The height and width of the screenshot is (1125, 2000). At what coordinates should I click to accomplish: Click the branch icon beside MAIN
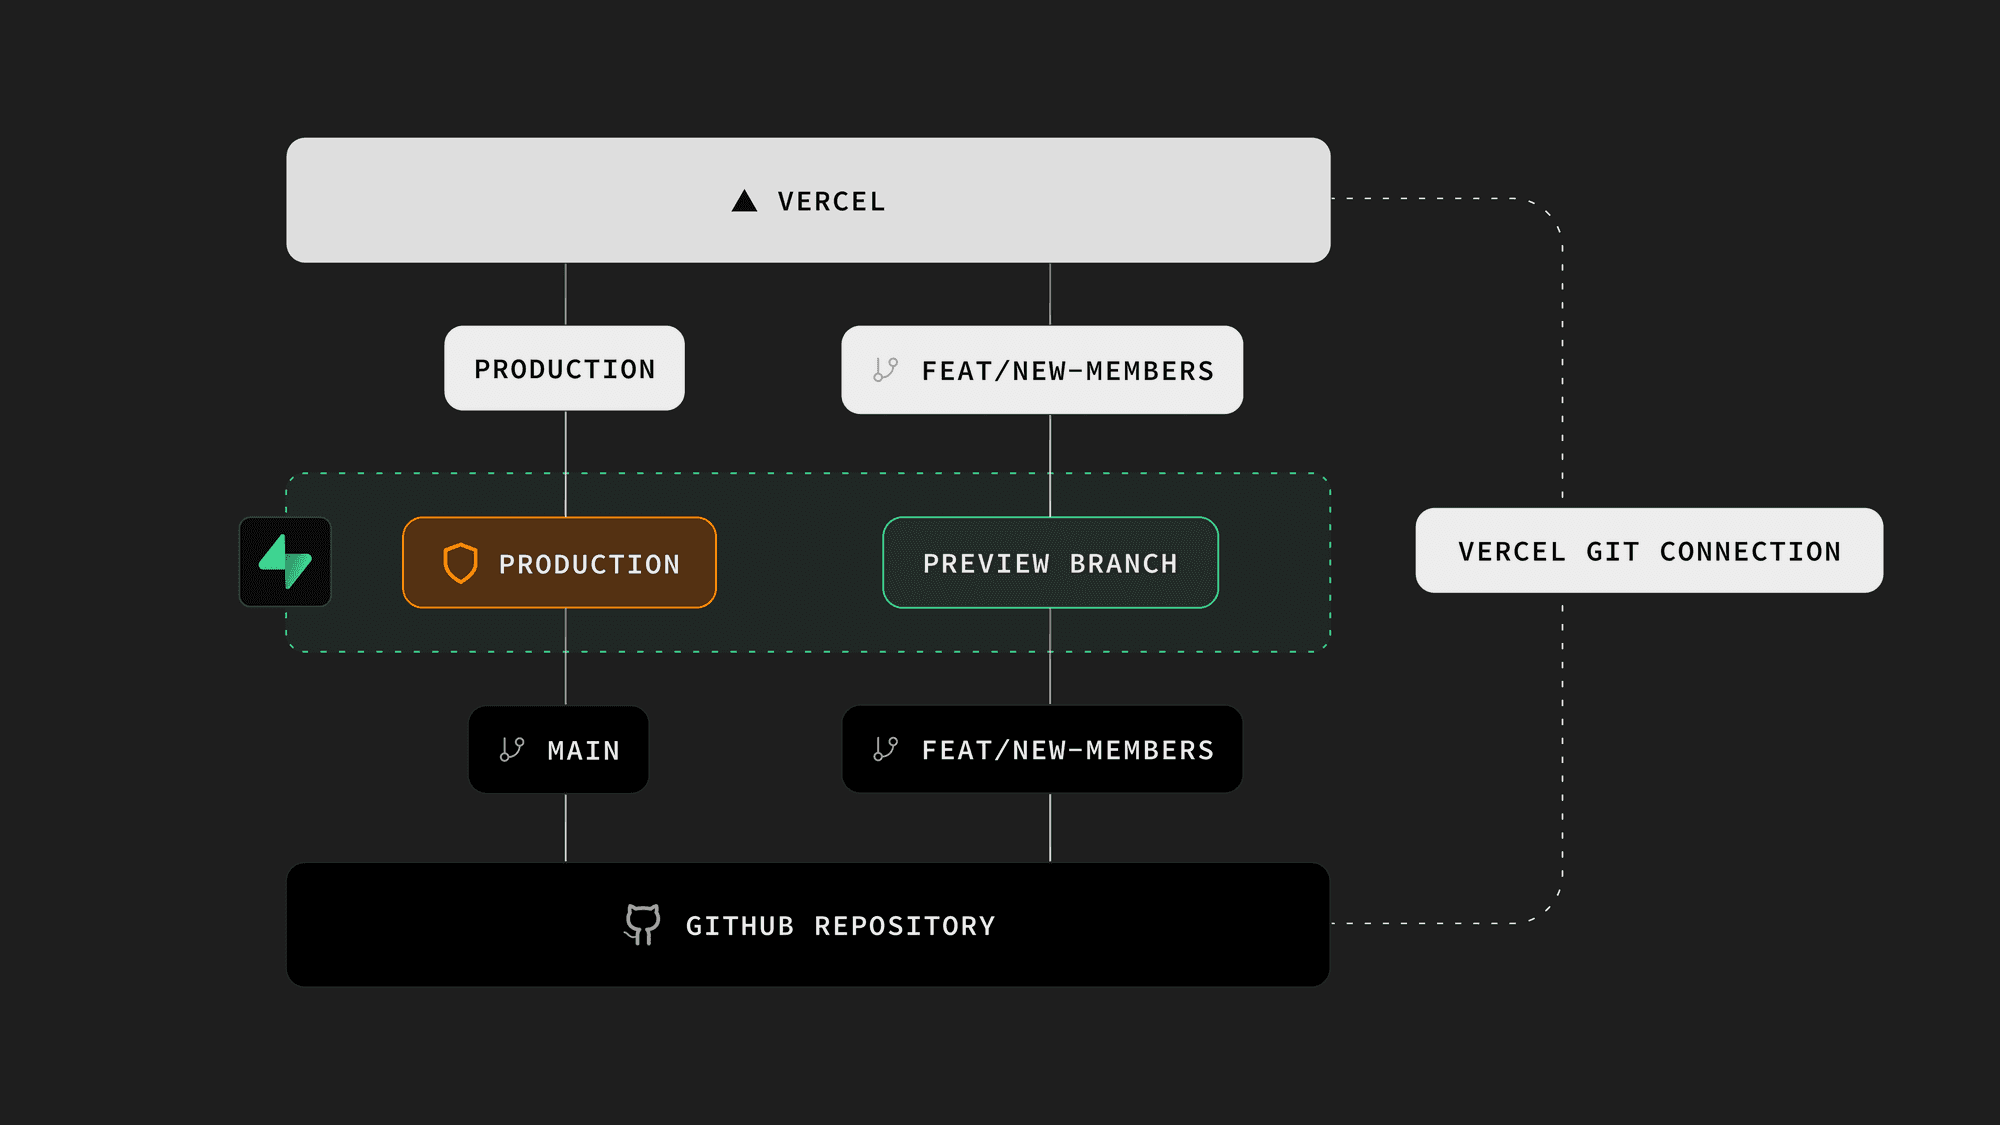click(512, 750)
